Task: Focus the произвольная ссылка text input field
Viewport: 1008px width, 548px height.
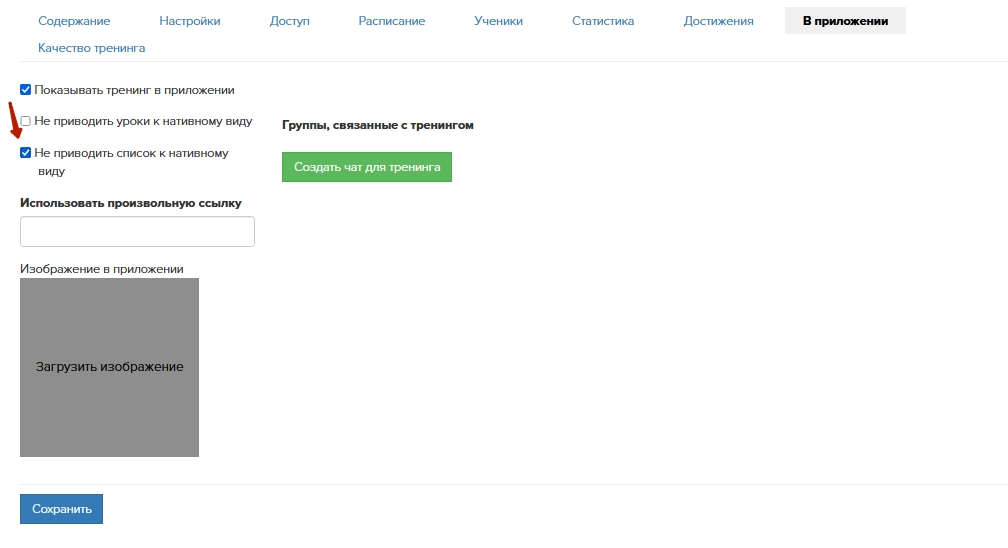Action: tap(137, 232)
